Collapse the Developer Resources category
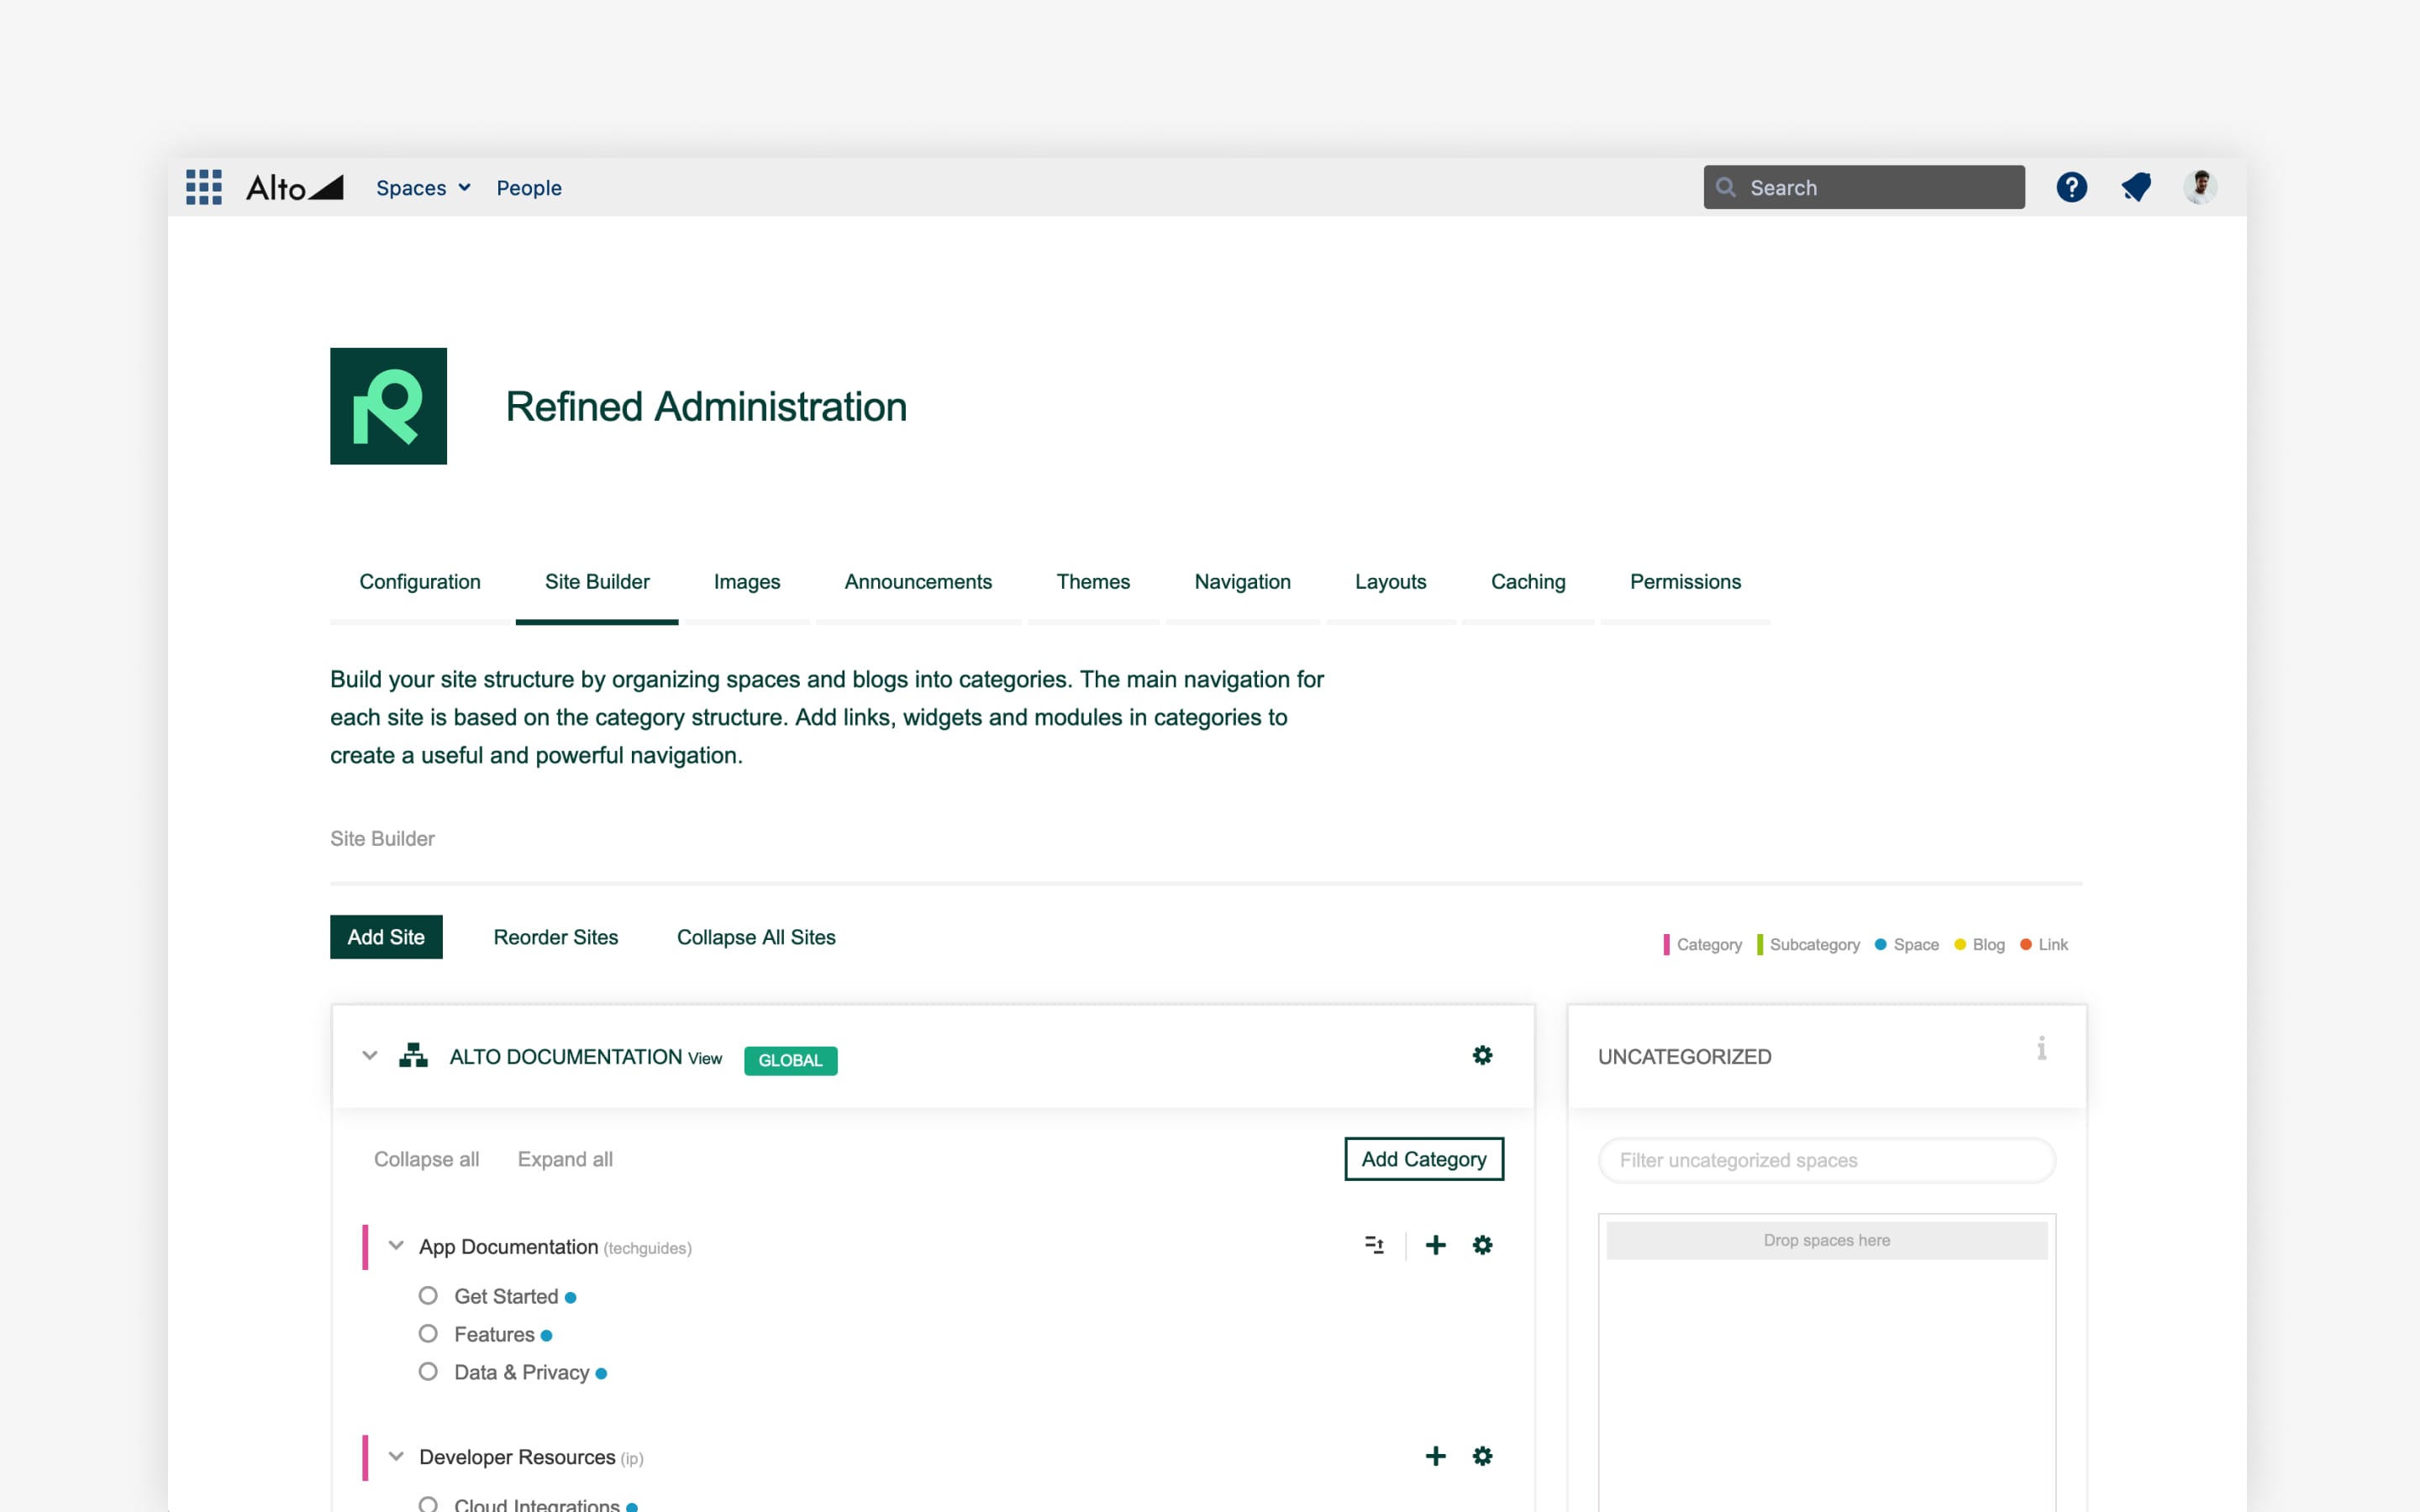Image resolution: width=2420 pixels, height=1512 pixels. click(x=396, y=1457)
